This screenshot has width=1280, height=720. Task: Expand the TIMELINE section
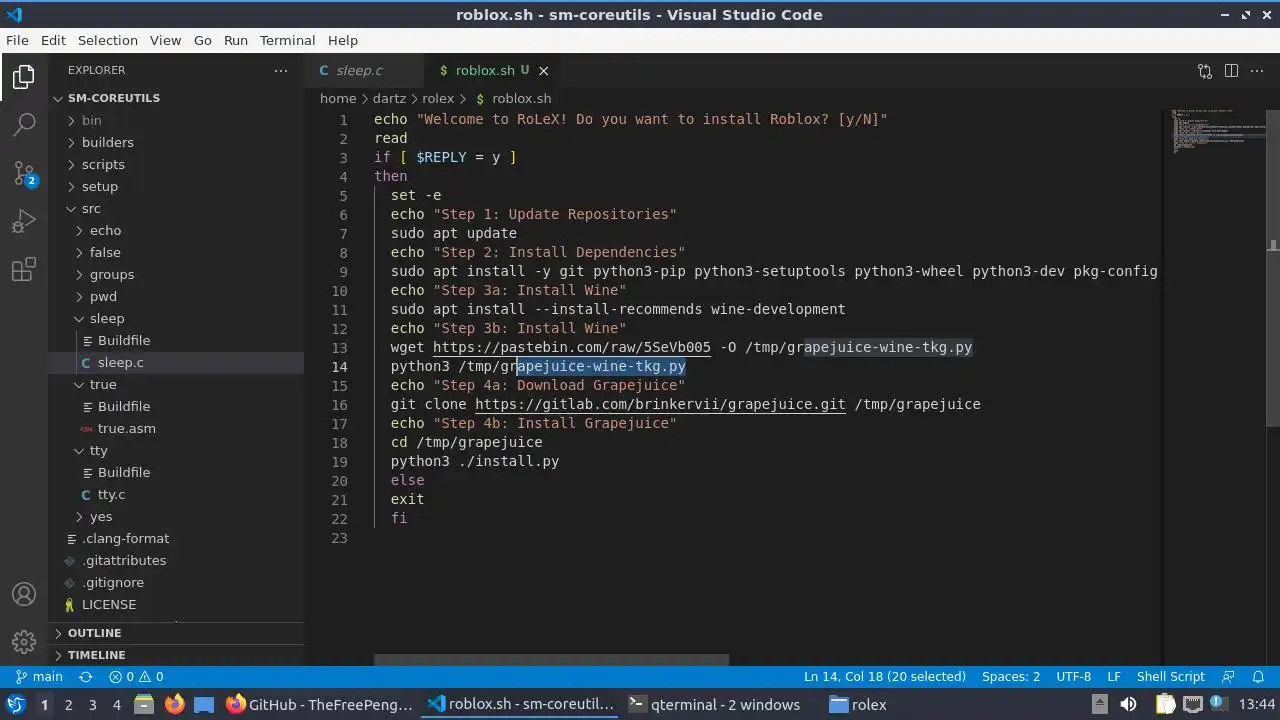[x=176, y=655]
